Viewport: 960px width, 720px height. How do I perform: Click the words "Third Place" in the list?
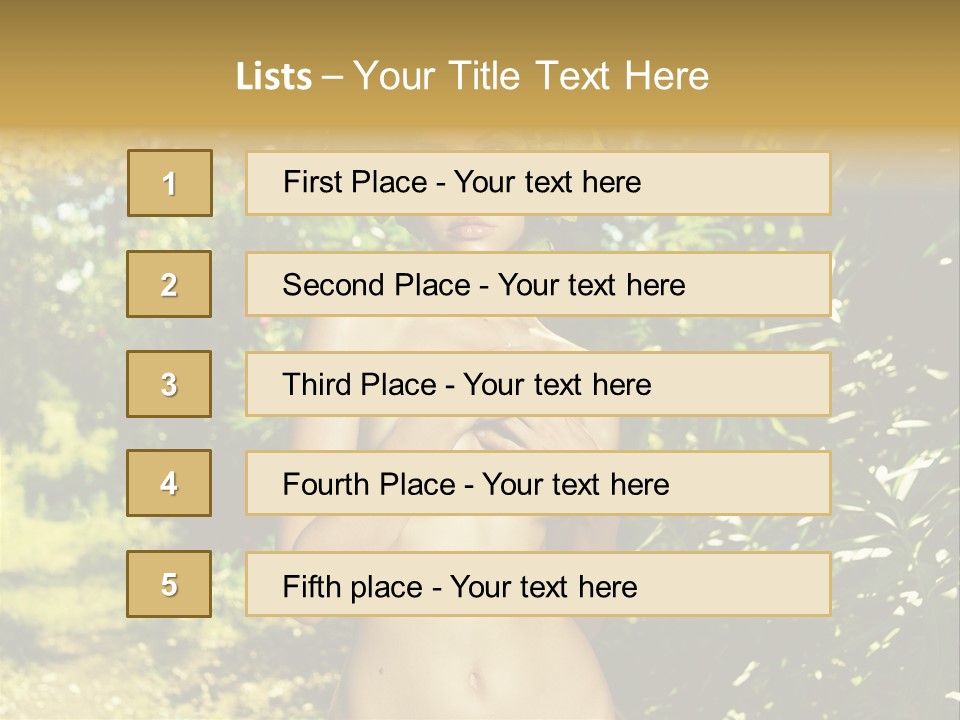pos(359,385)
